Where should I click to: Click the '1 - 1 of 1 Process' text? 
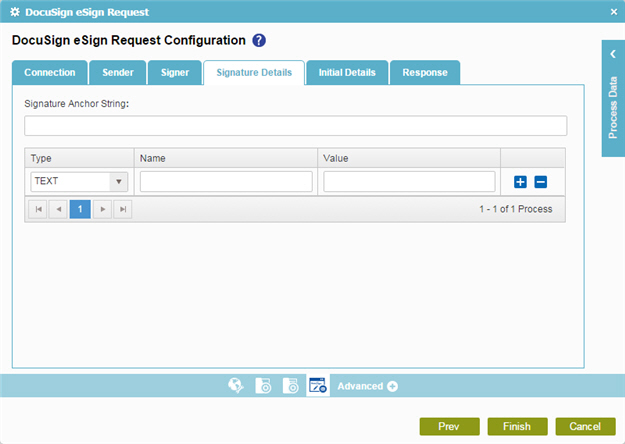click(516, 209)
